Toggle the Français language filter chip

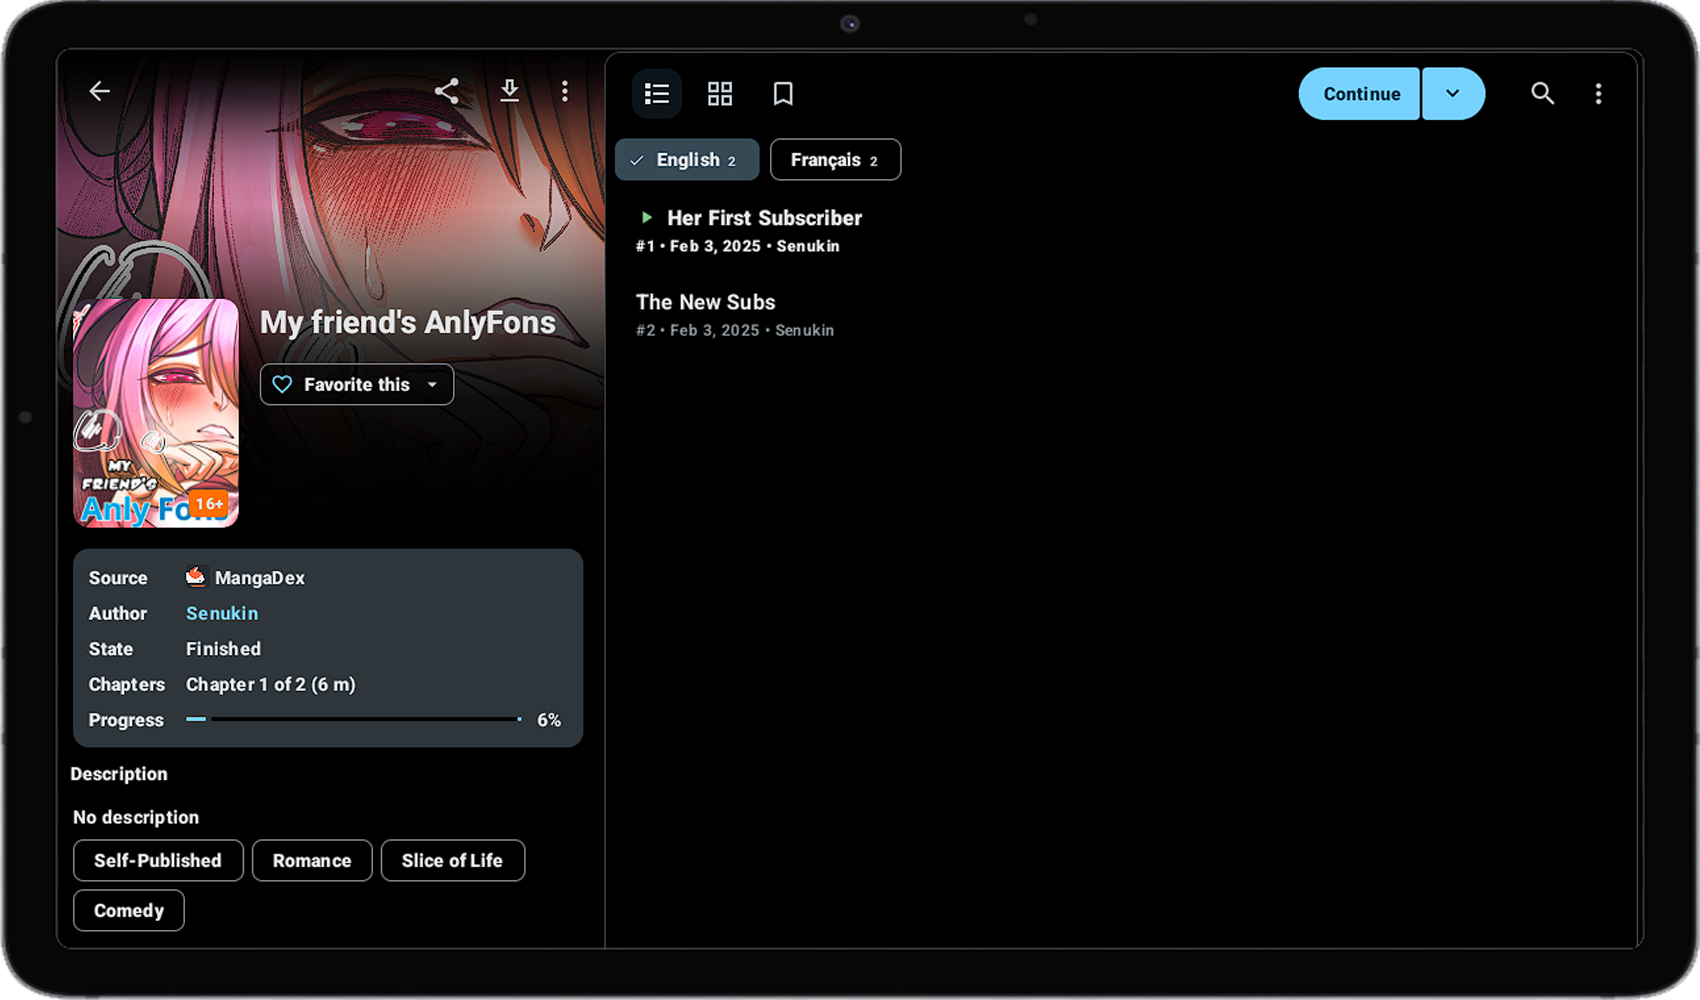click(835, 160)
